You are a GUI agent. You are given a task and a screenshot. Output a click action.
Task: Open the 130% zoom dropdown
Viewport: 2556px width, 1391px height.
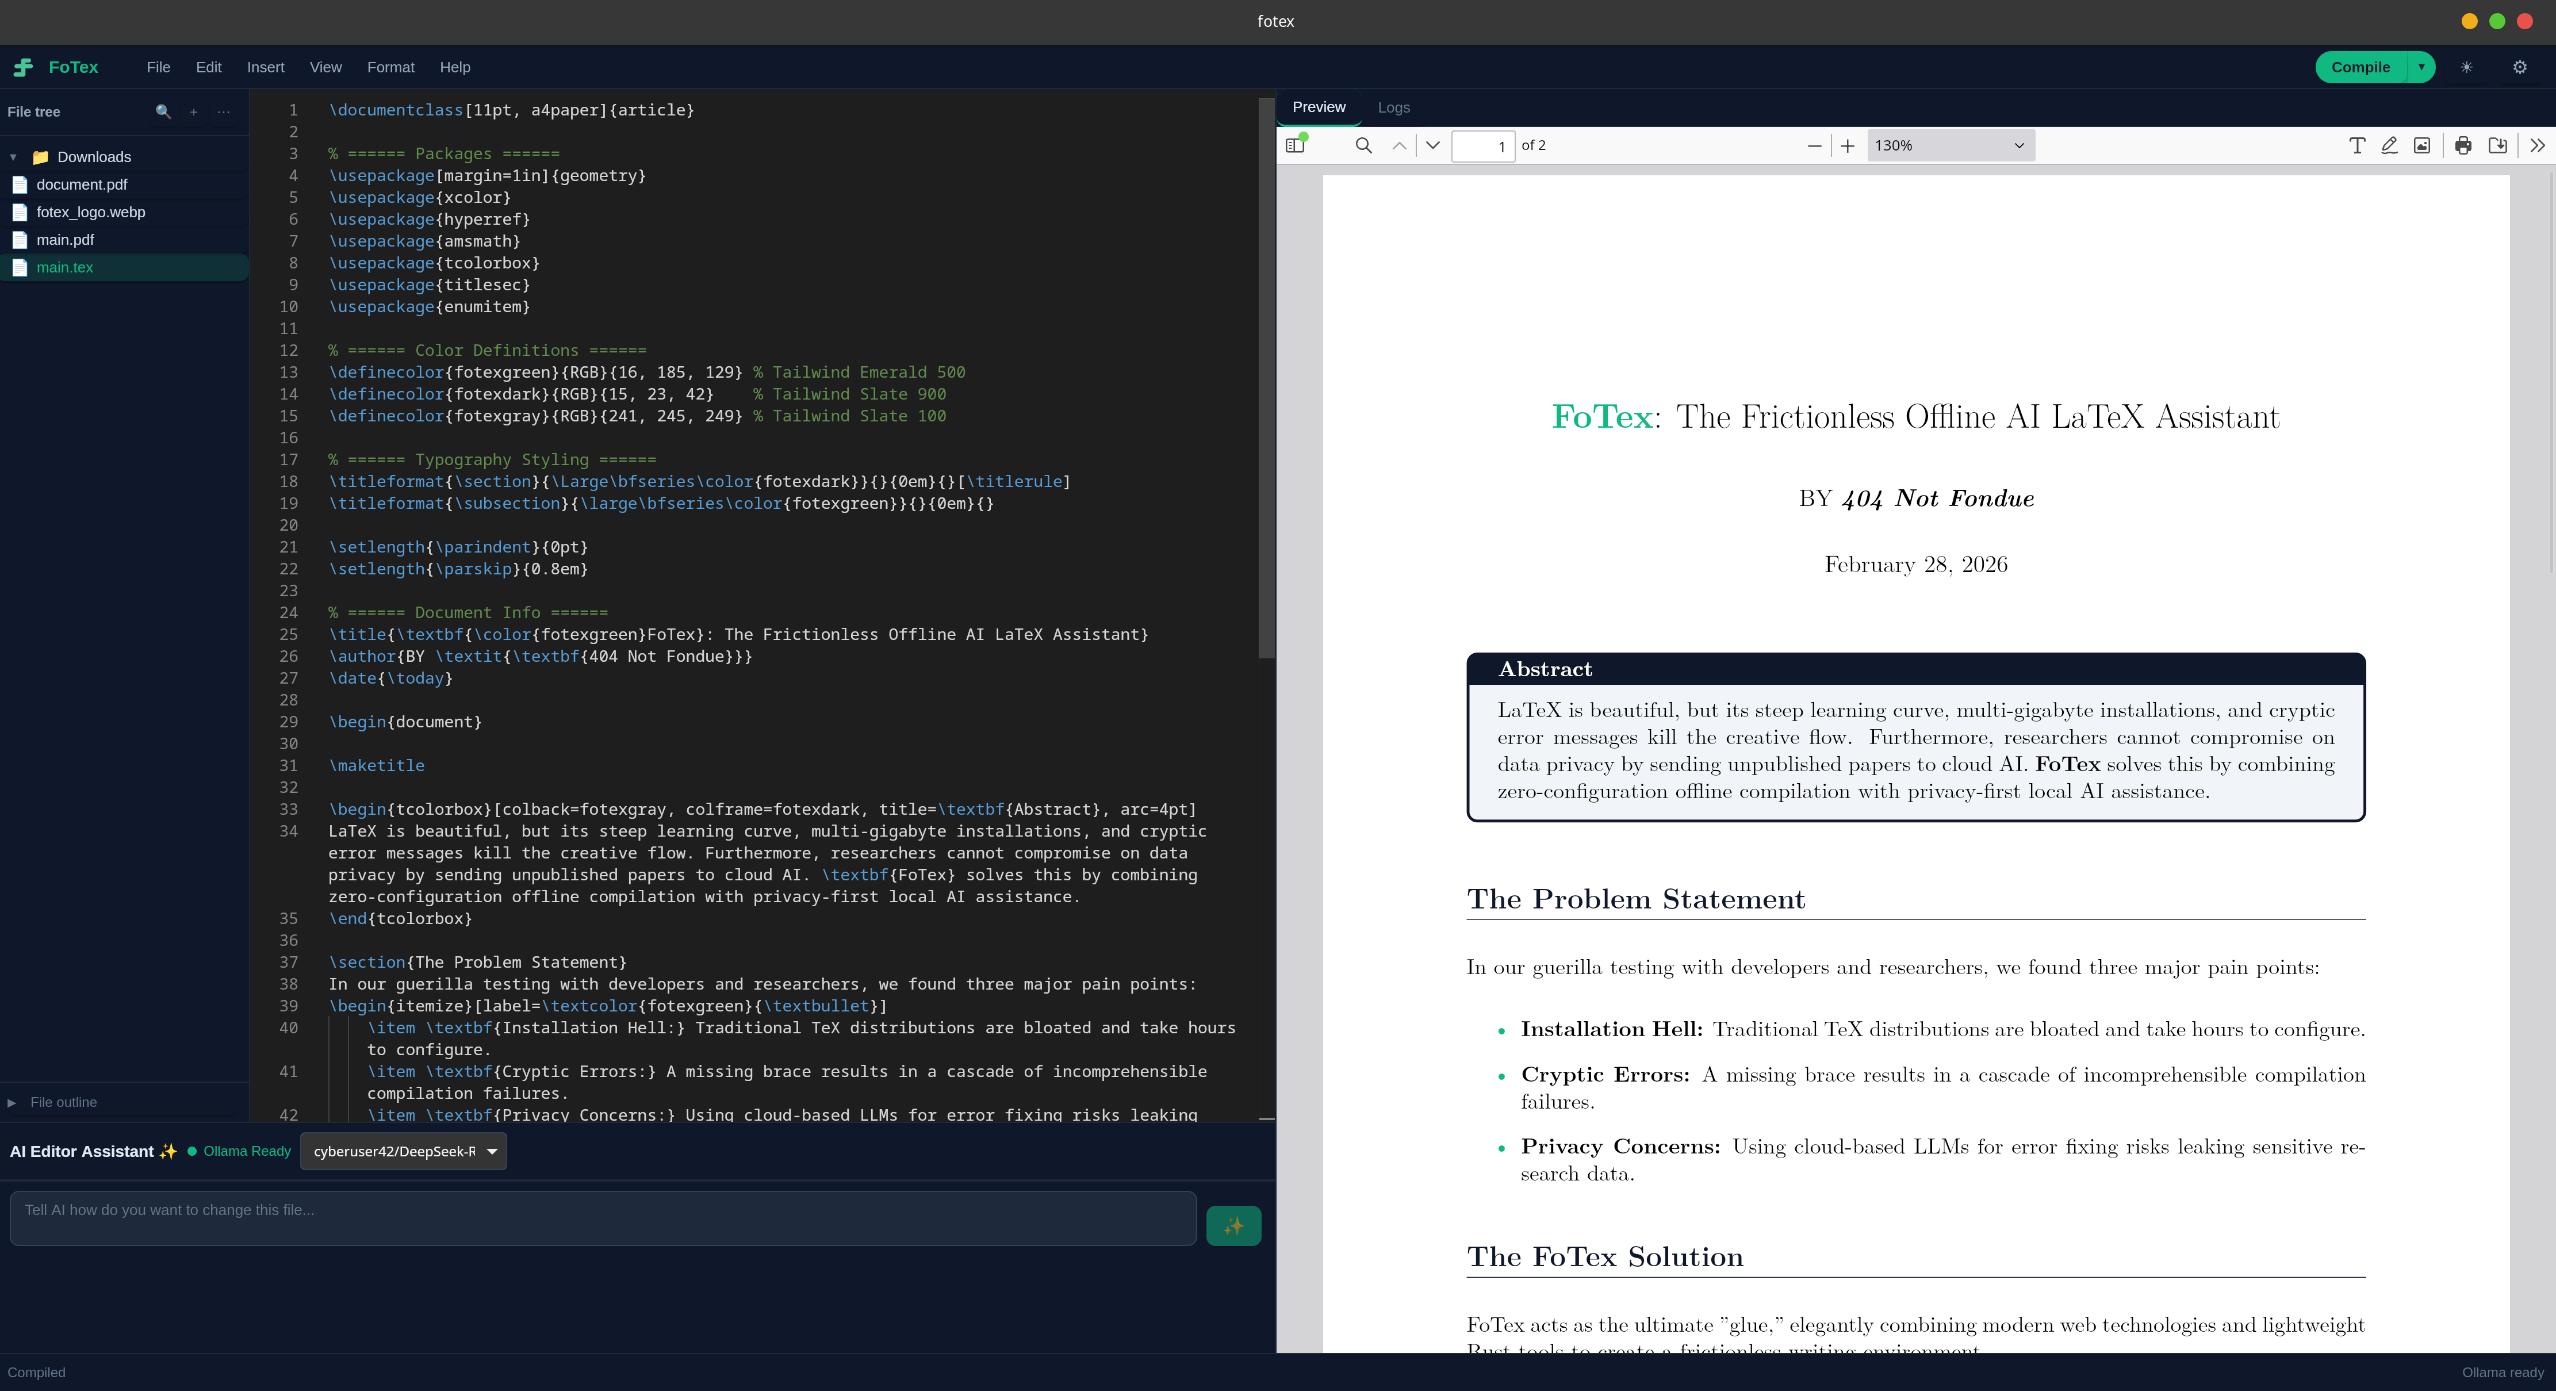tap(1949, 146)
